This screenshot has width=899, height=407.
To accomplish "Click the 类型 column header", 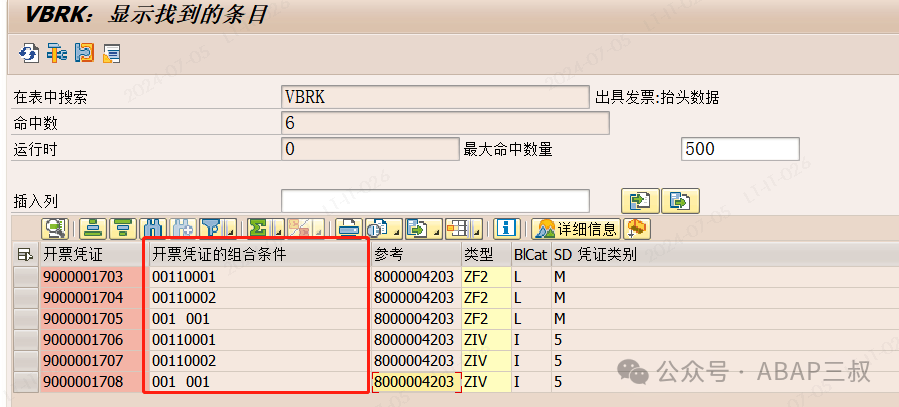I will pos(486,256).
